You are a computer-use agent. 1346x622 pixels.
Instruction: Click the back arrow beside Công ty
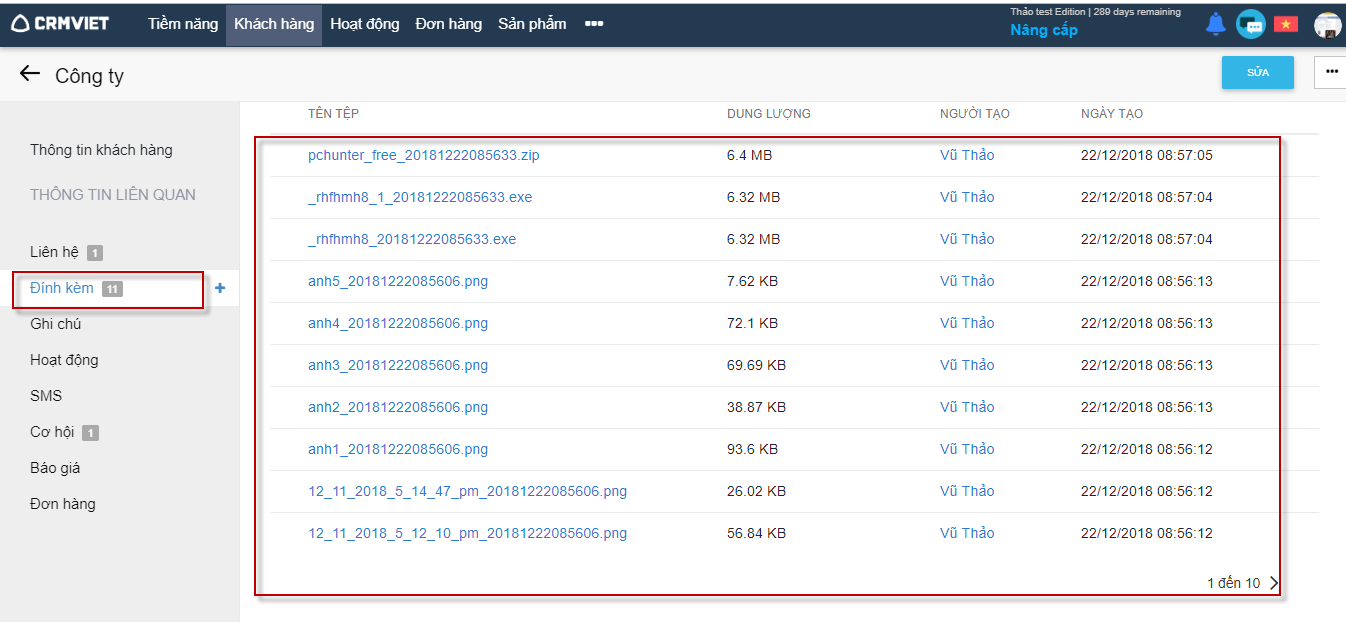(30, 74)
